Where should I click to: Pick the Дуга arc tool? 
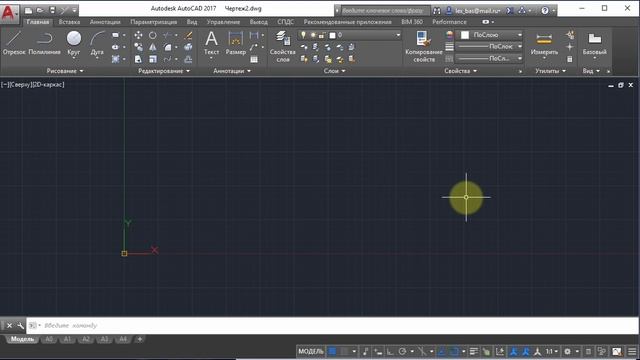click(97, 43)
